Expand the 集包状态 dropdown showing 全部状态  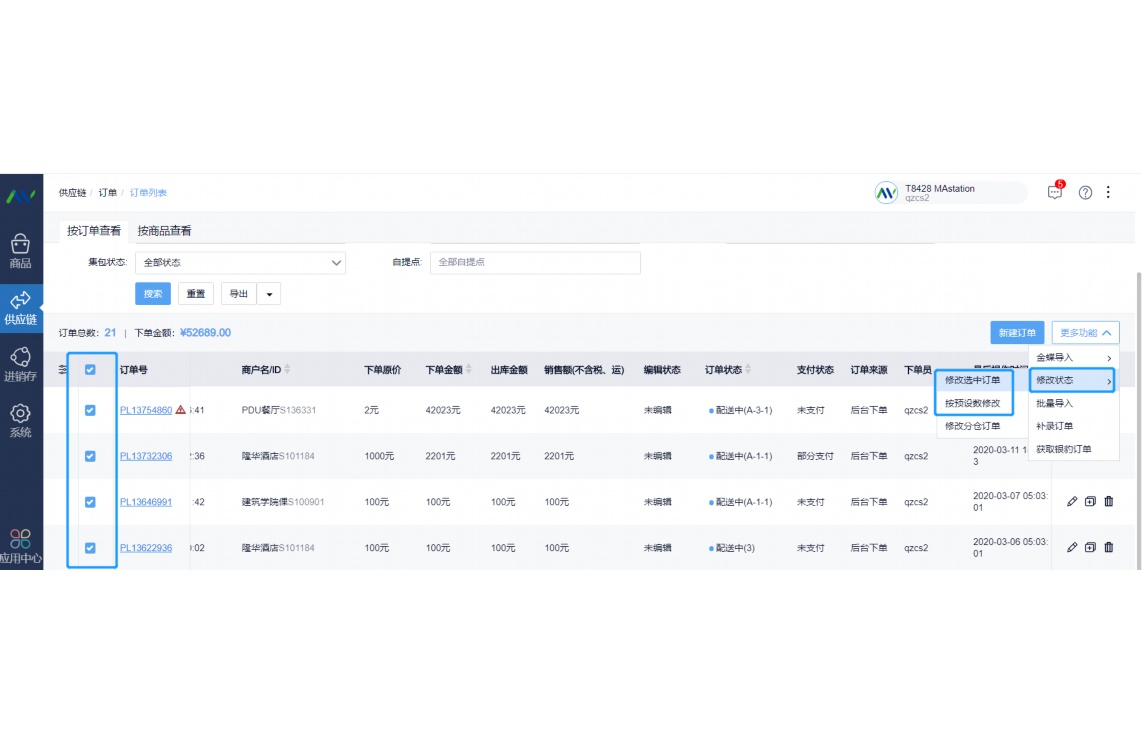point(240,263)
